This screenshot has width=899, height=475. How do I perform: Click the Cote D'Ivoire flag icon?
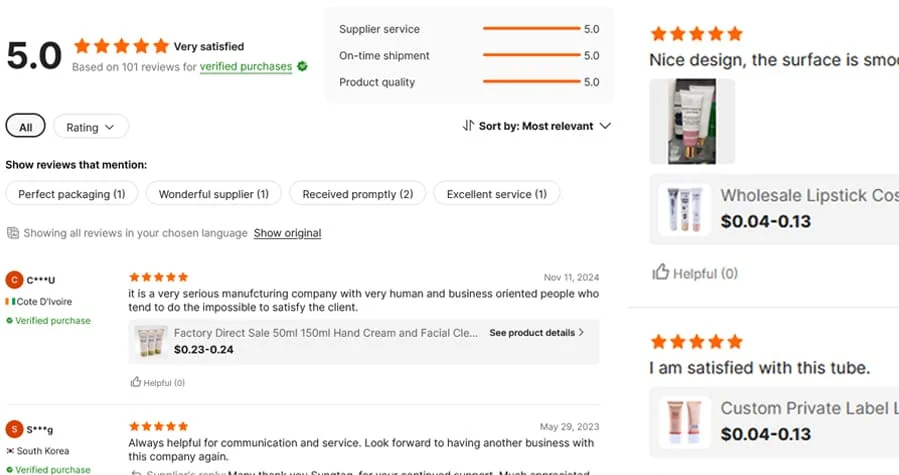pos(9,301)
